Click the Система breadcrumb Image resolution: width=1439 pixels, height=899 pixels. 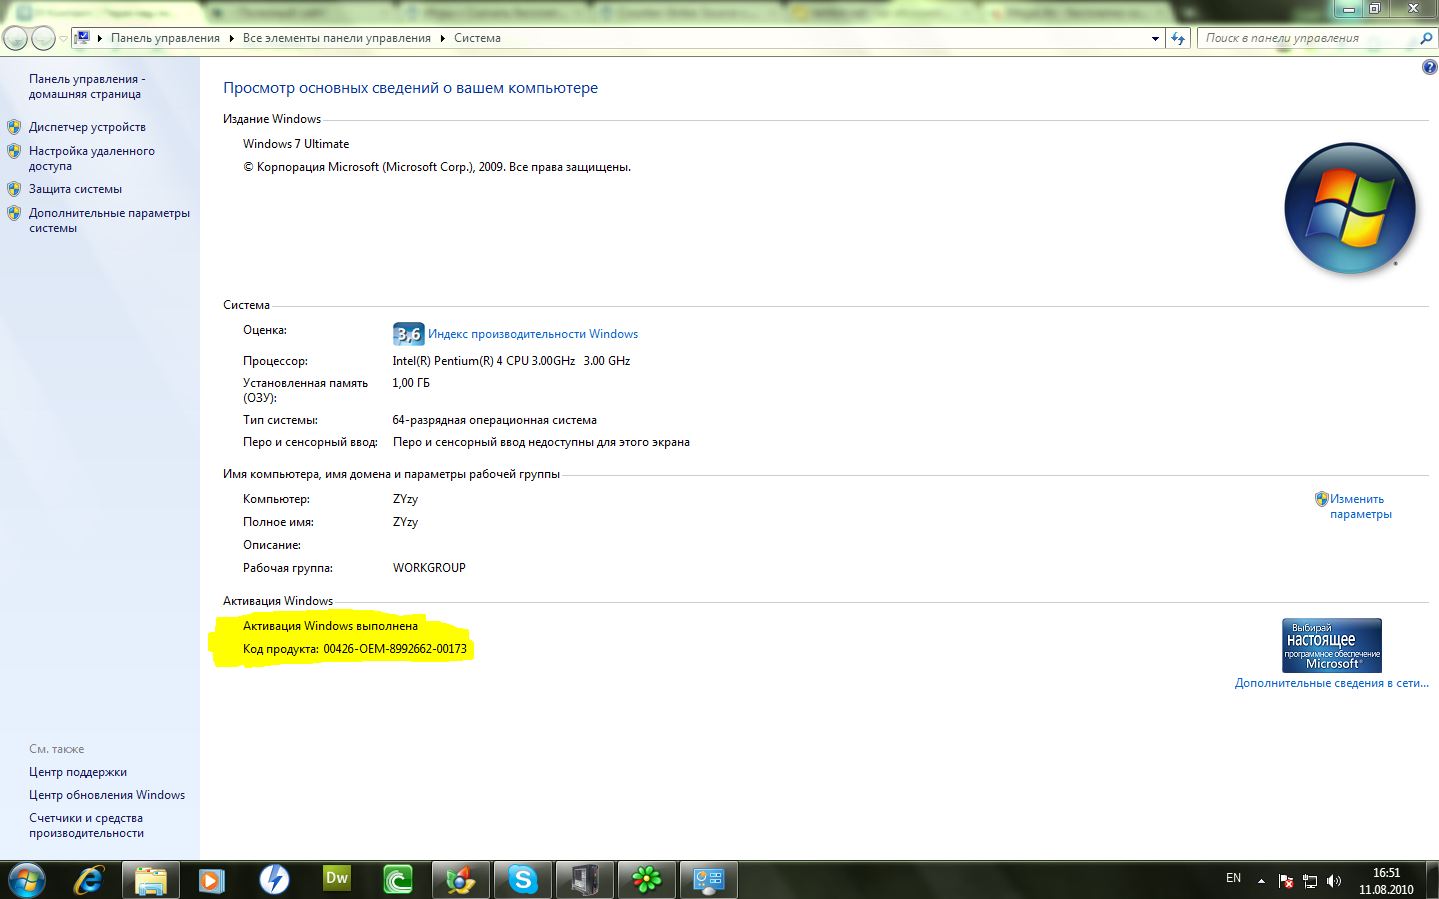tap(477, 38)
